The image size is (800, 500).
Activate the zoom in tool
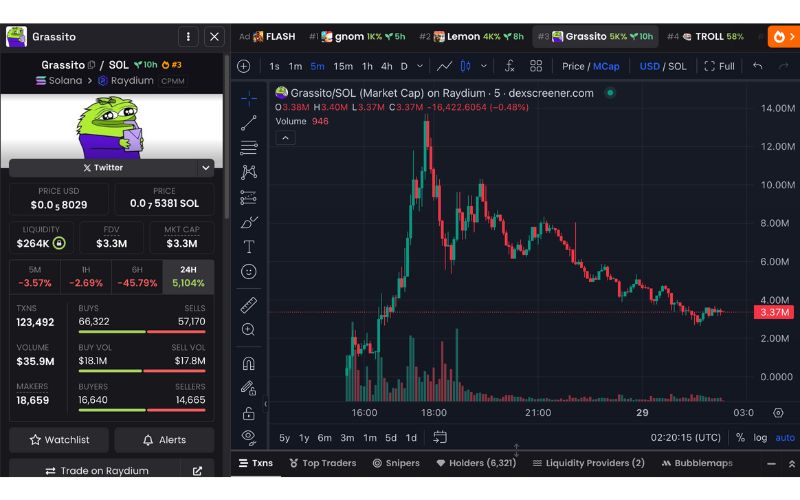248,330
